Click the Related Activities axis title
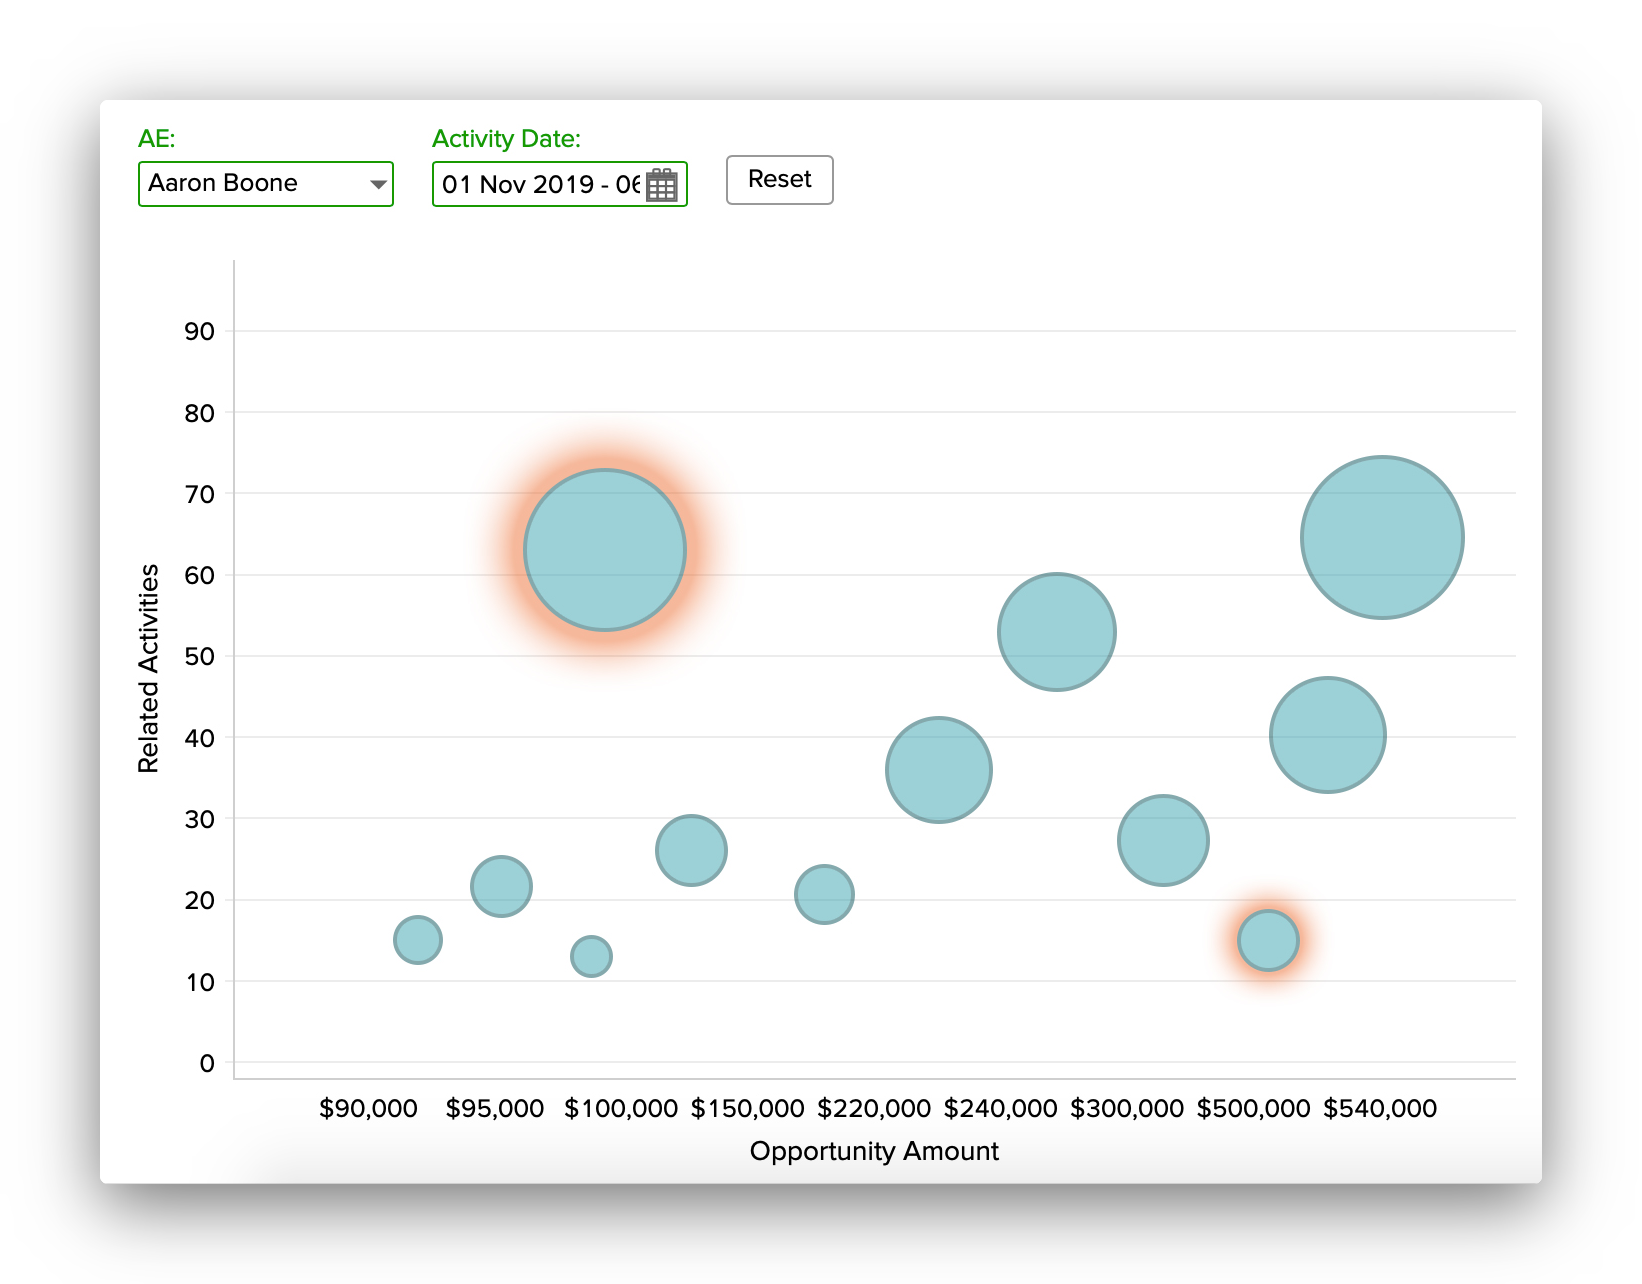The image size is (1642, 1284). pos(148,669)
